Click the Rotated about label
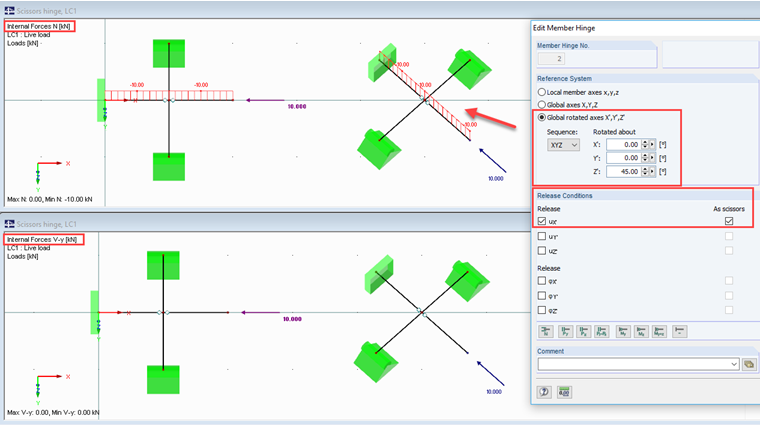This screenshot has height=427, width=760. 614,132
